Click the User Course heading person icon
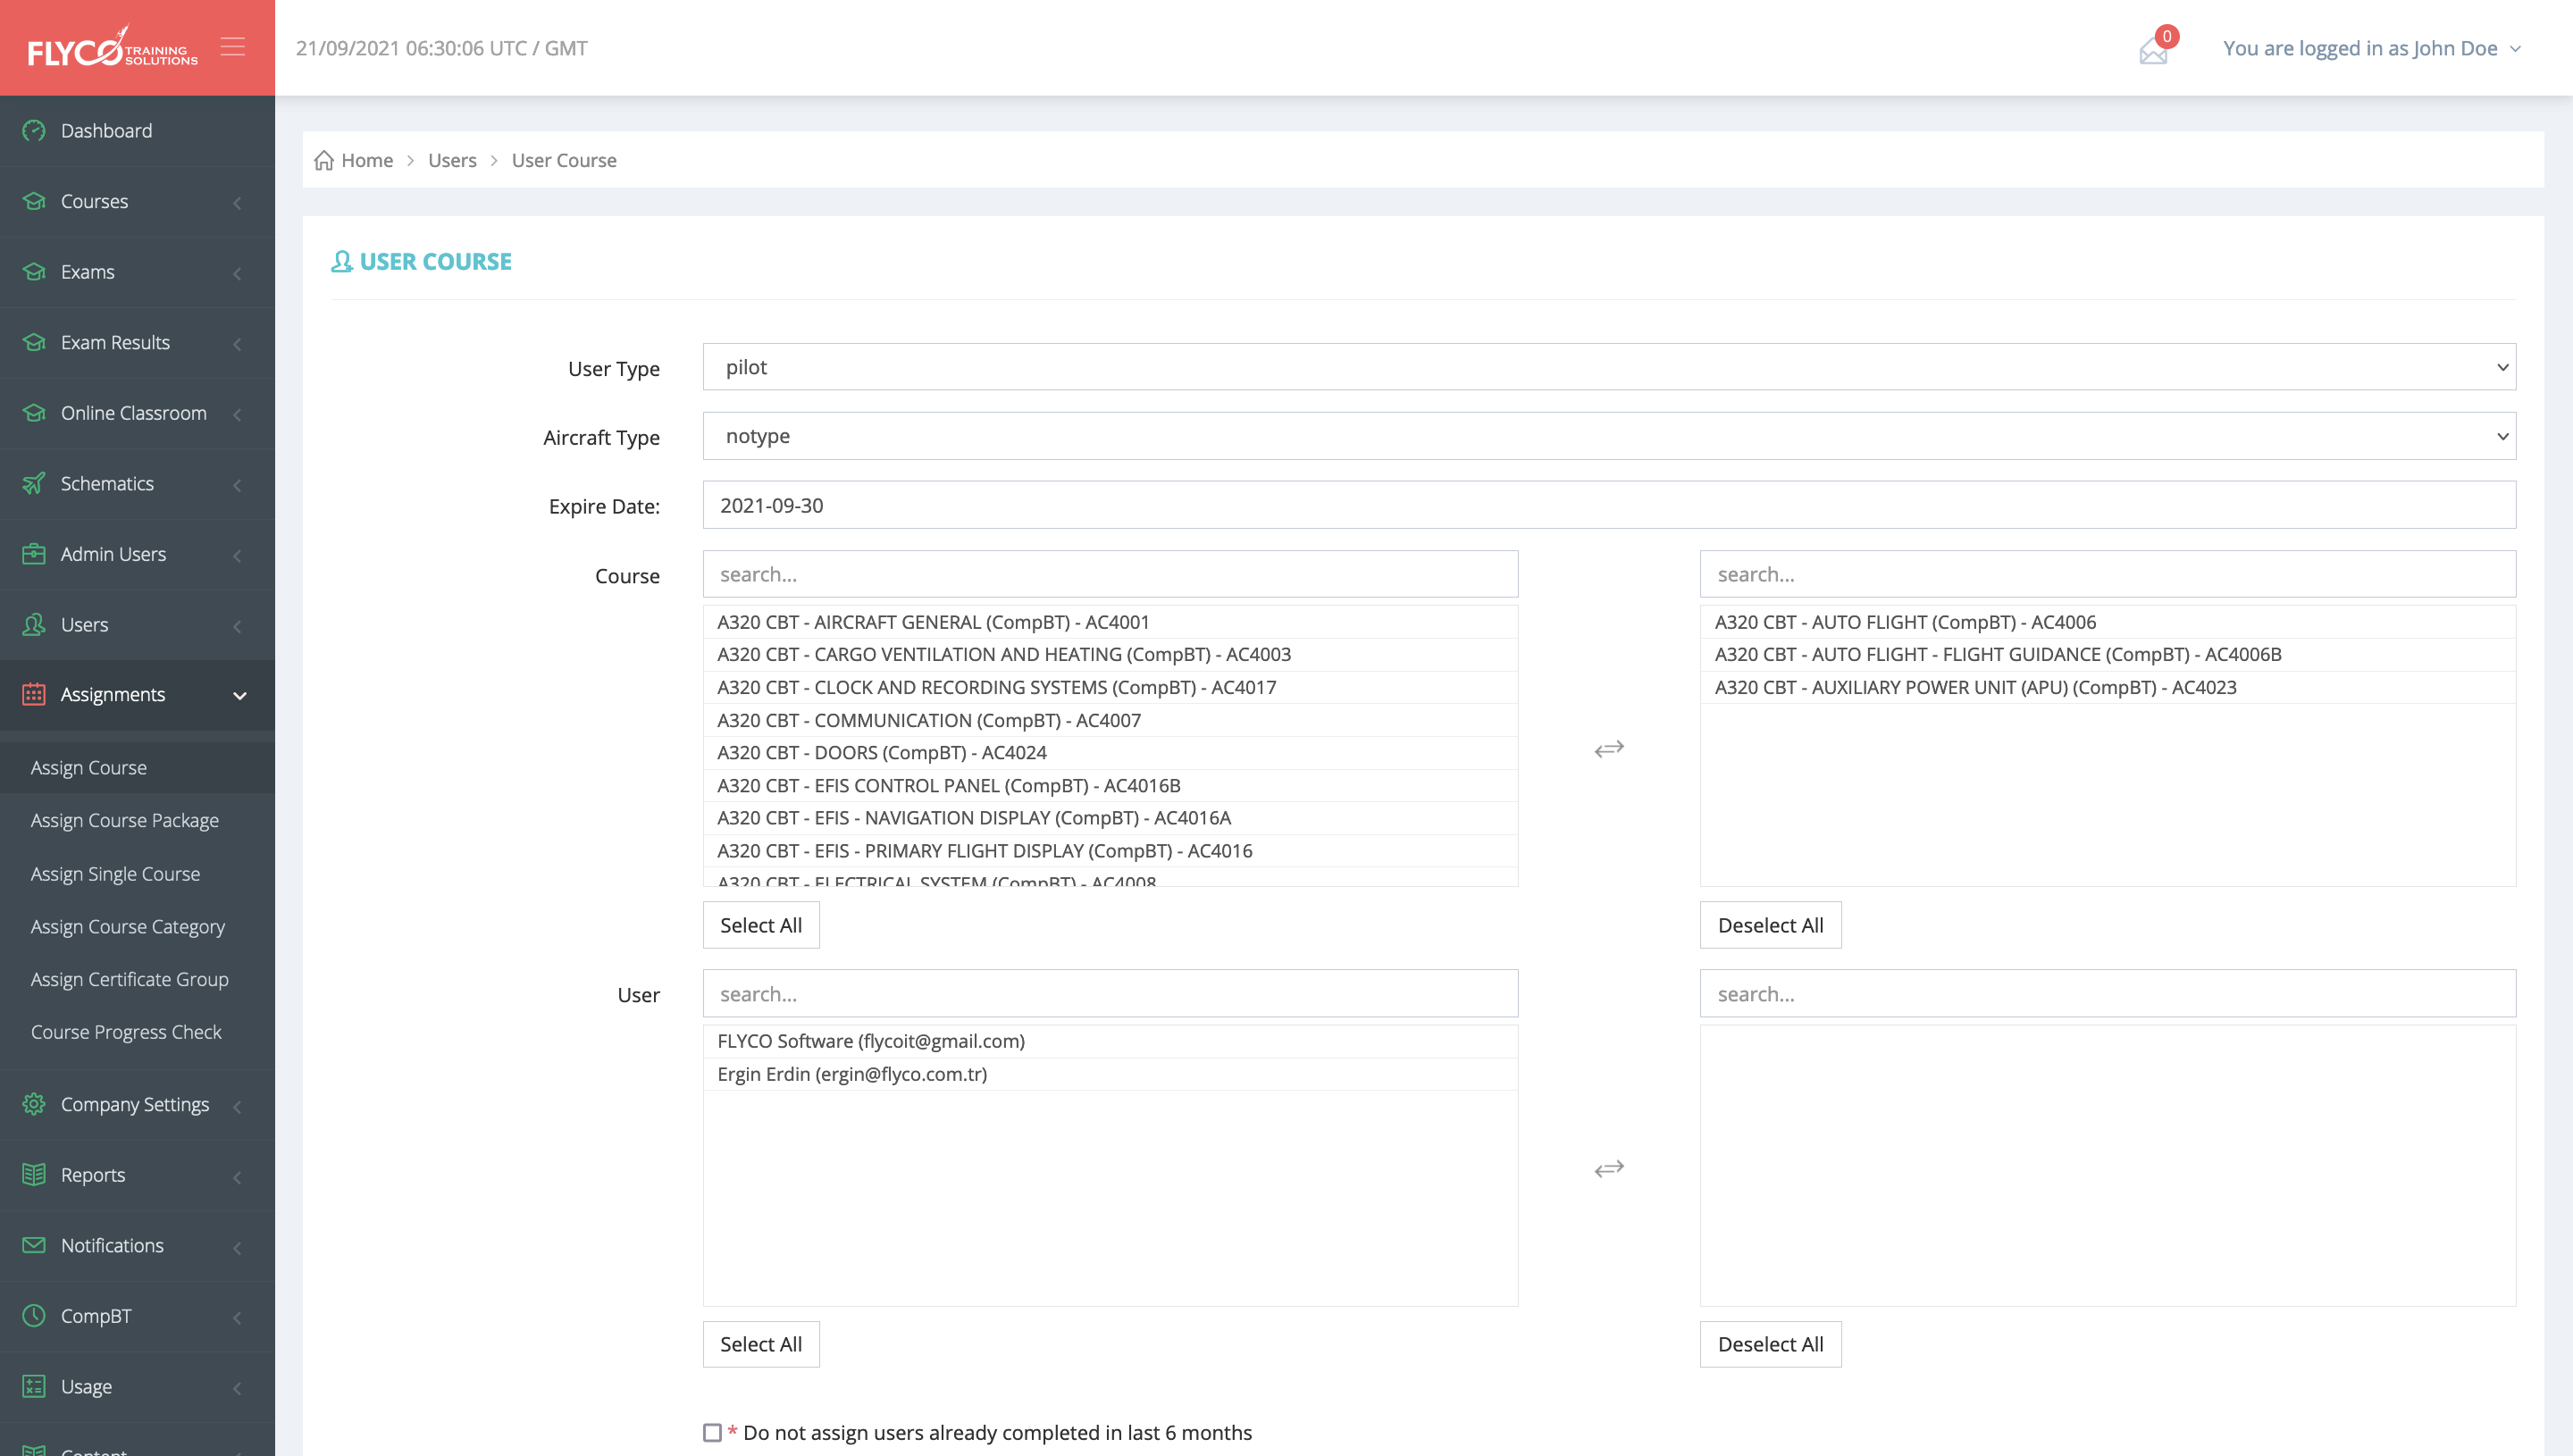Image resolution: width=2573 pixels, height=1456 pixels. click(x=342, y=262)
